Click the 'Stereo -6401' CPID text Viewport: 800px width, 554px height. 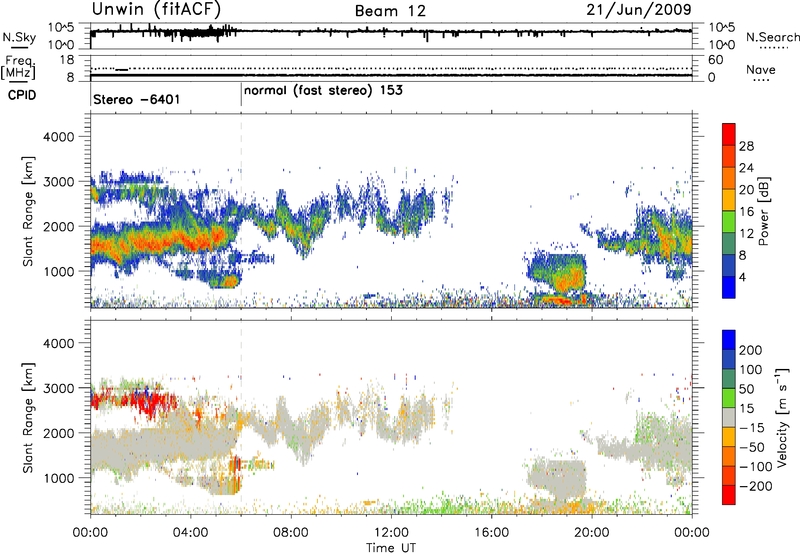(x=137, y=99)
